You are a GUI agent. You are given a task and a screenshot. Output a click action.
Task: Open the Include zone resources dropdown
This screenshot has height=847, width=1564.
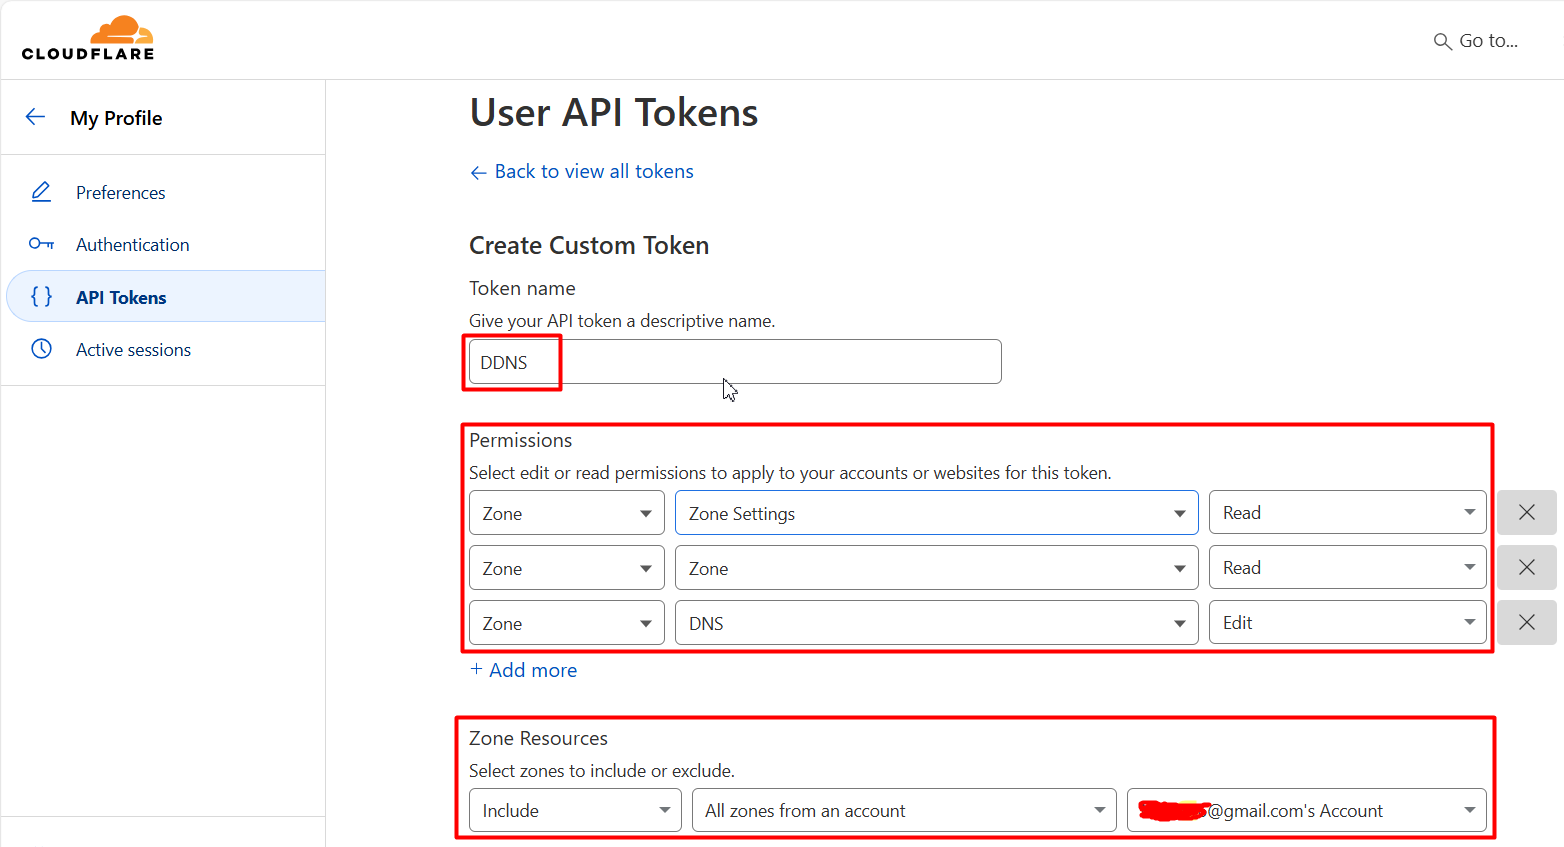click(575, 810)
